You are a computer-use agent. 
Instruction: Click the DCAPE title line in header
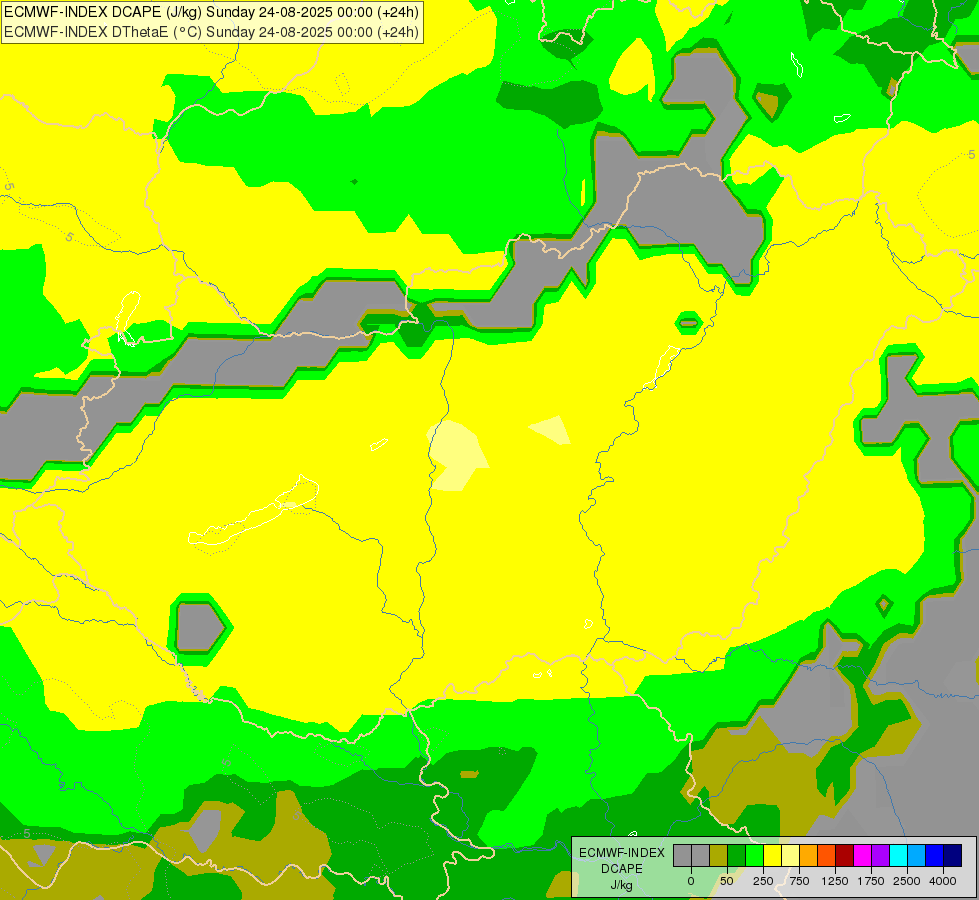click(212, 12)
